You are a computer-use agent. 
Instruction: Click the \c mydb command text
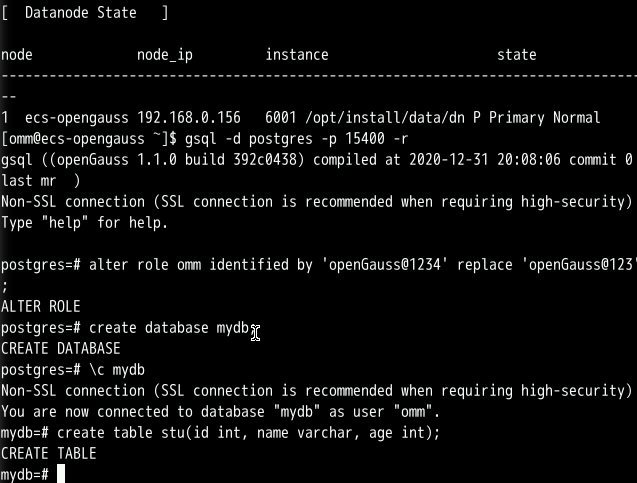pyautogui.click(x=117, y=370)
